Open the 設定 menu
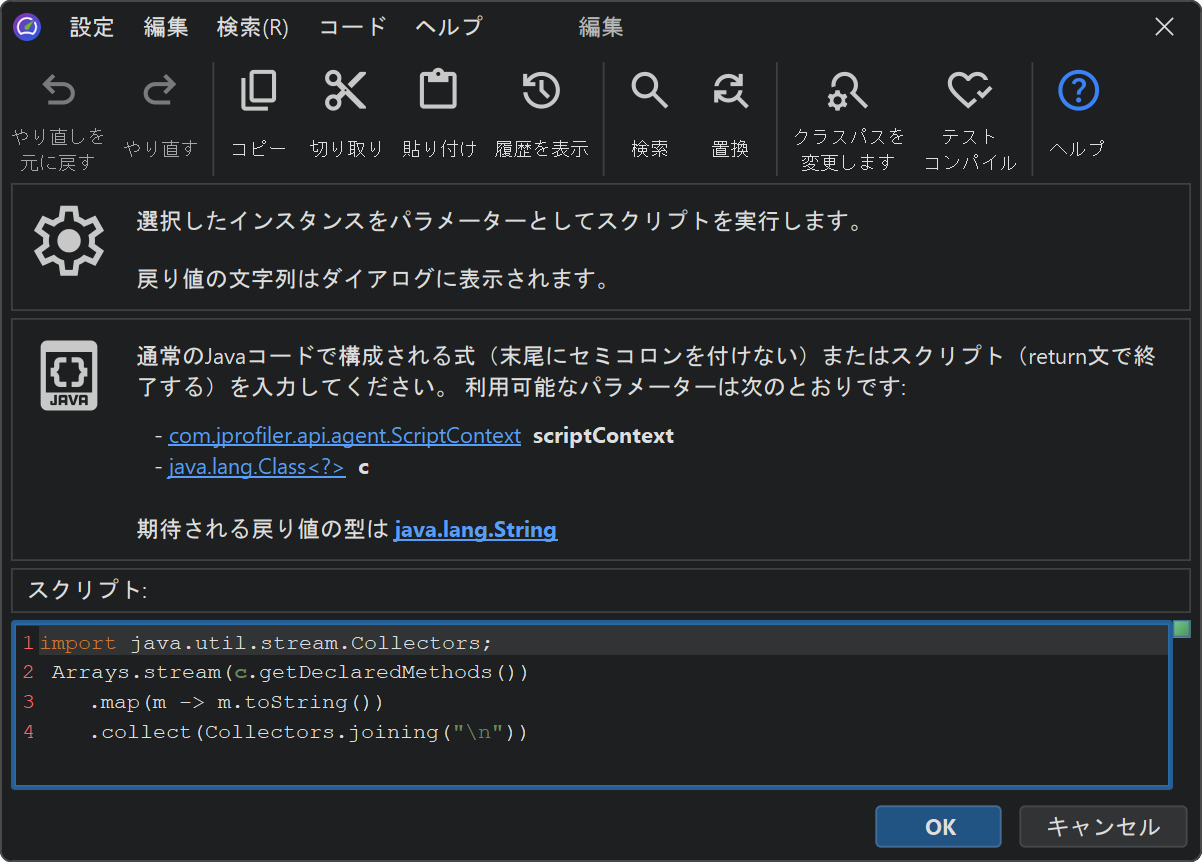 [x=92, y=27]
